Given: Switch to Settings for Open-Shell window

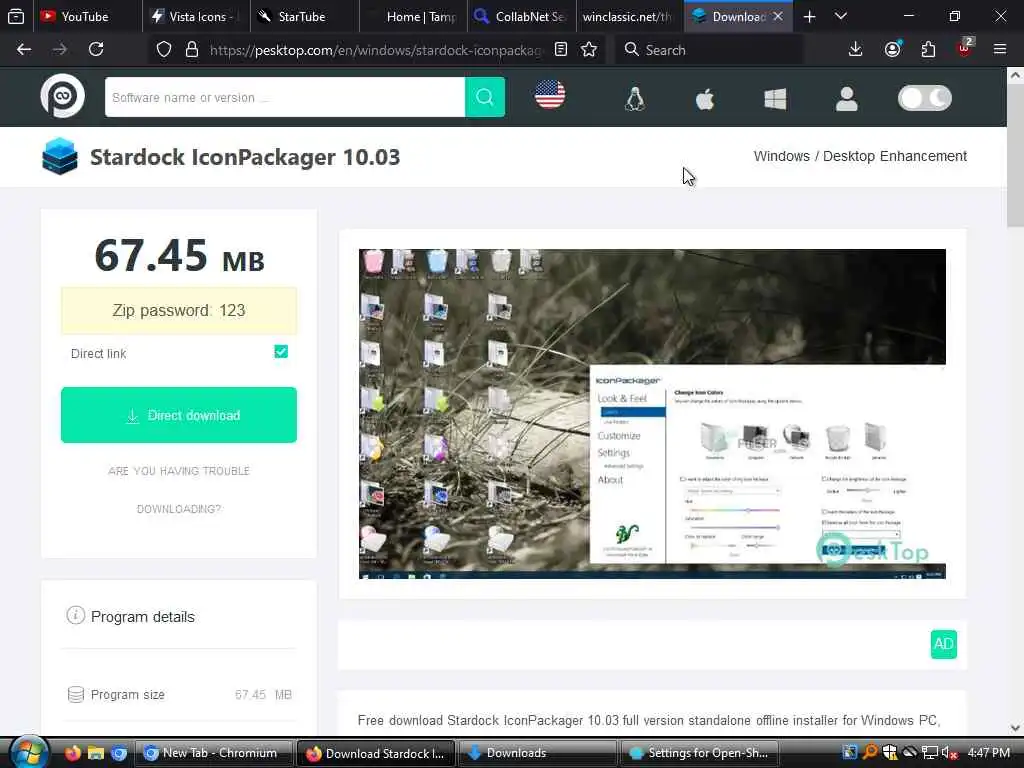Looking at the screenshot, I should pyautogui.click(x=699, y=753).
